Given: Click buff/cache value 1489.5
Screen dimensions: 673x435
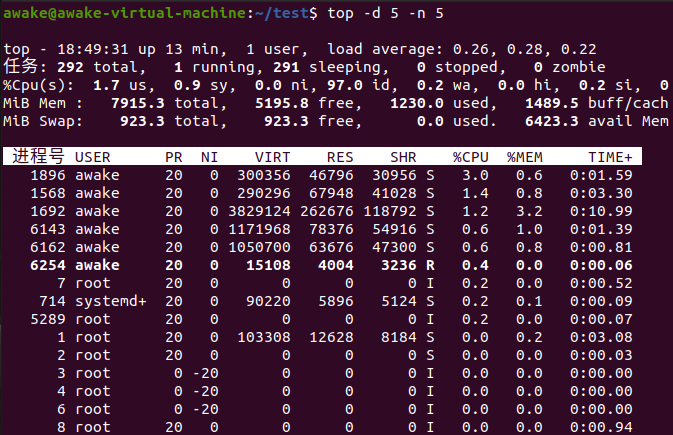Looking at the screenshot, I should [x=552, y=103].
